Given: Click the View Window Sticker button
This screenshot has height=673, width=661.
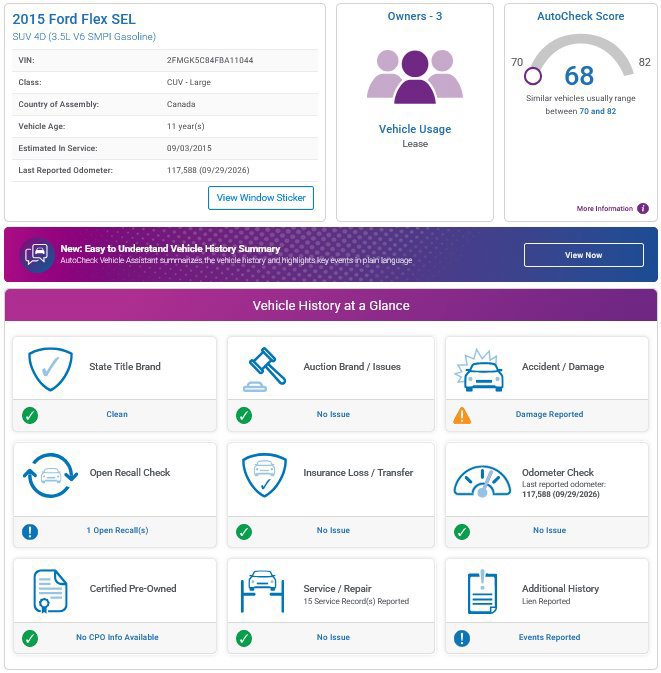Looking at the screenshot, I should pos(261,198).
